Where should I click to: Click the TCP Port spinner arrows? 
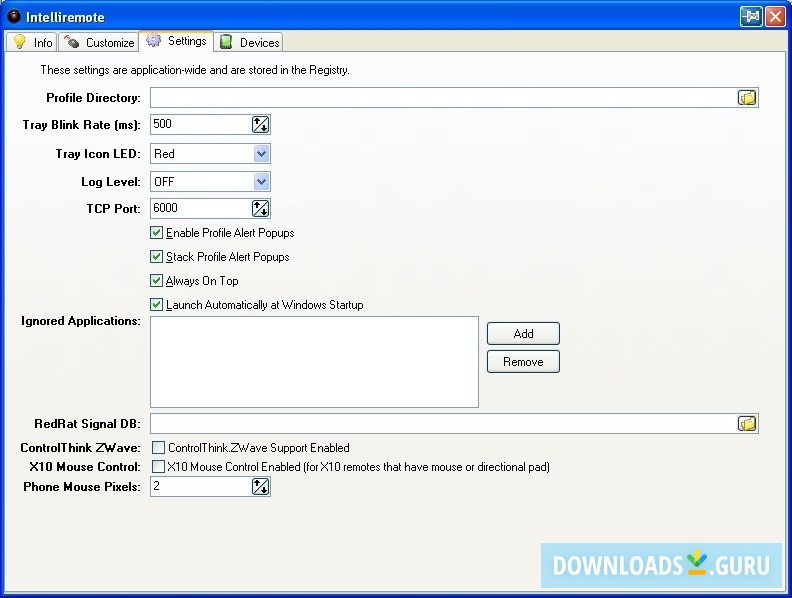point(261,208)
